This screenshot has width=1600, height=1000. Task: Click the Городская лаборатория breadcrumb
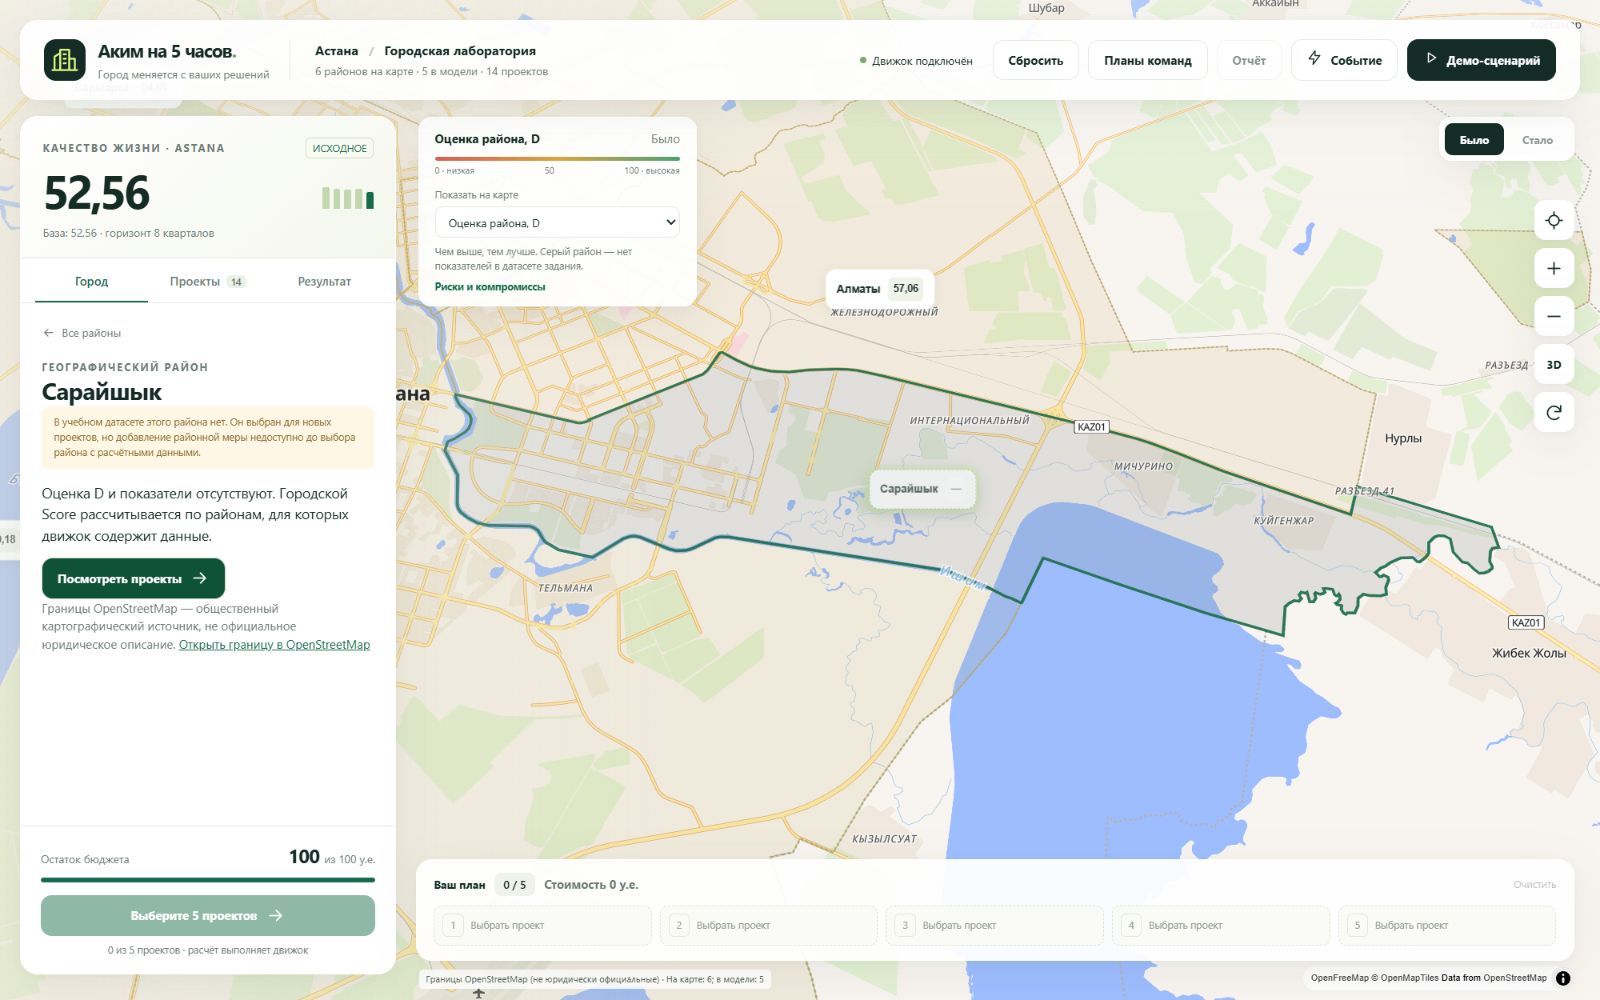click(x=460, y=51)
